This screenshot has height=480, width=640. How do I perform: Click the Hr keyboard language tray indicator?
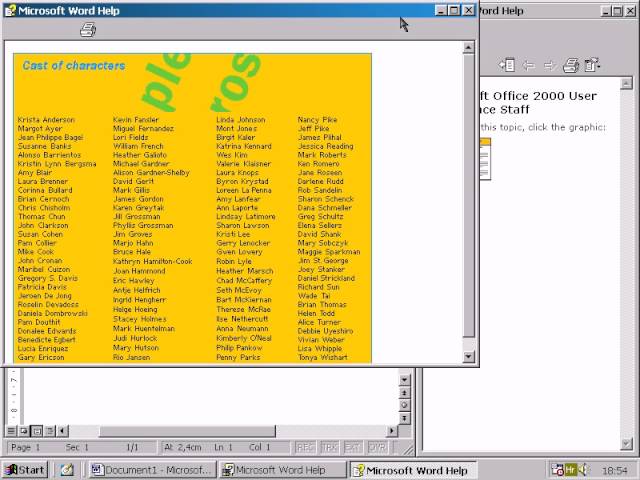point(570,470)
